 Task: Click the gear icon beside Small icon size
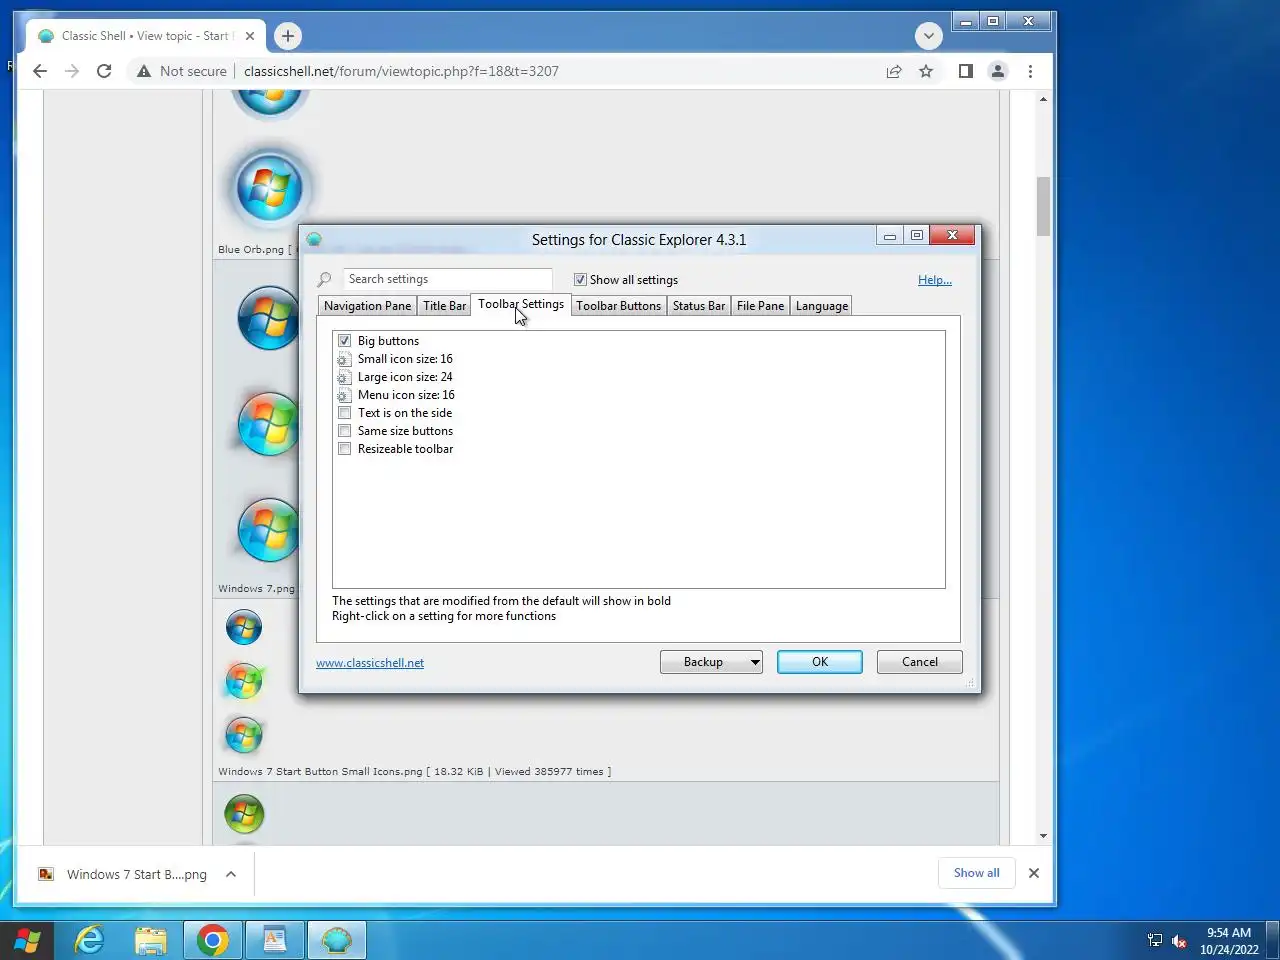coord(343,359)
